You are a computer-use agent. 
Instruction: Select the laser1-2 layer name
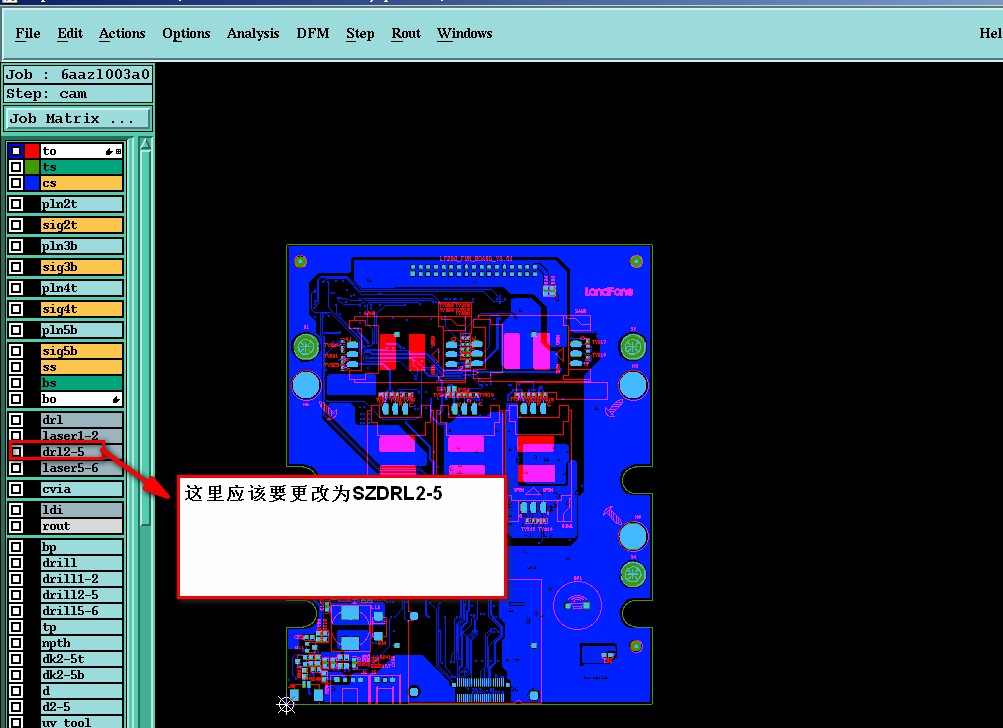coord(81,436)
